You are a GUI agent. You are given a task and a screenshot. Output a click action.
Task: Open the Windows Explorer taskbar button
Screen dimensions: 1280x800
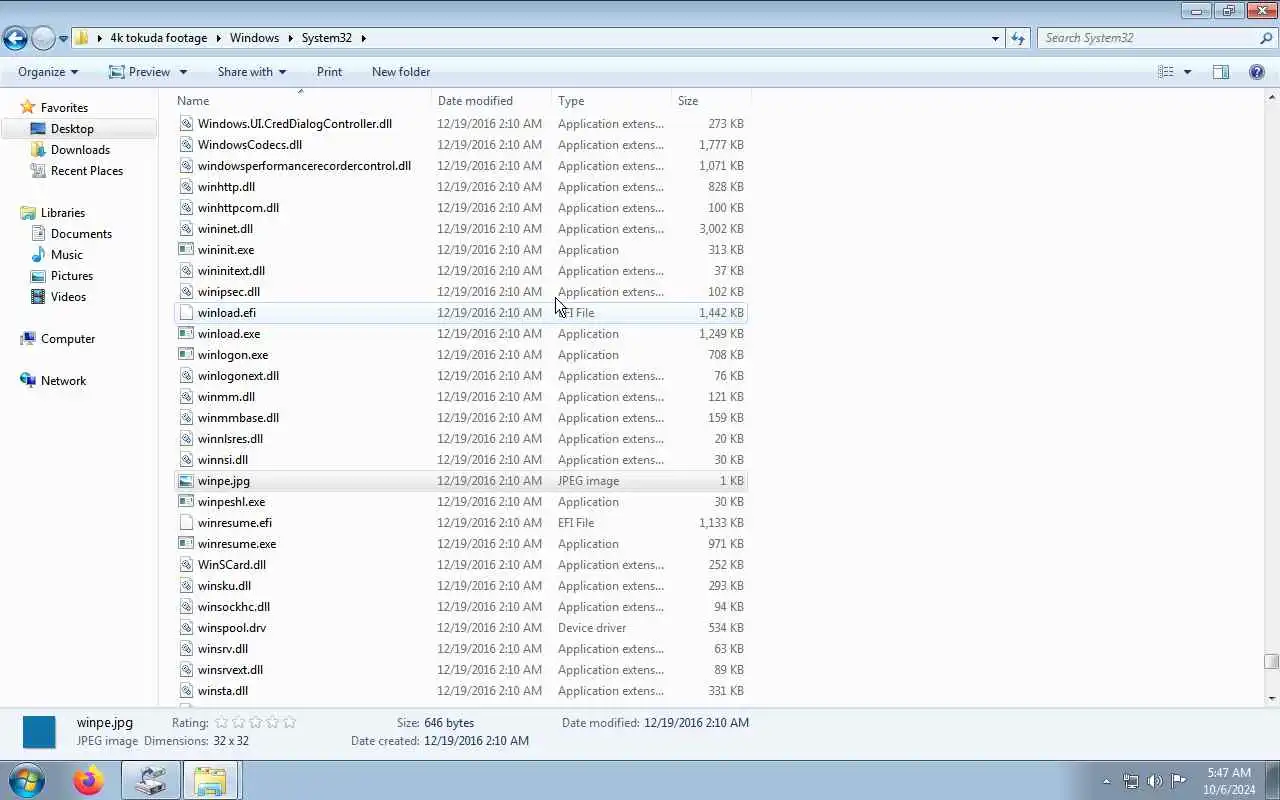210,780
